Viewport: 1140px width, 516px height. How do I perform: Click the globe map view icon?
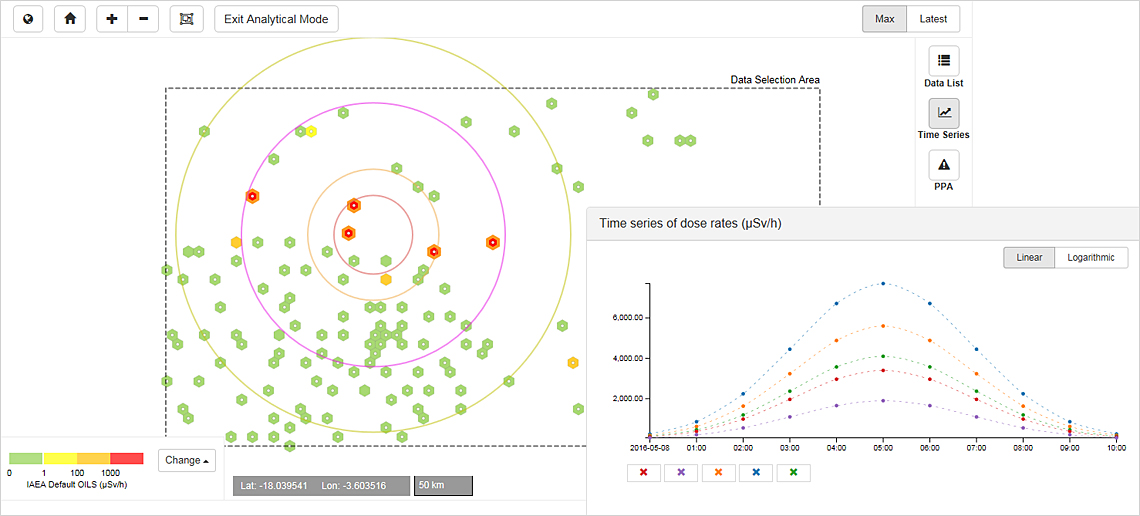click(28, 19)
